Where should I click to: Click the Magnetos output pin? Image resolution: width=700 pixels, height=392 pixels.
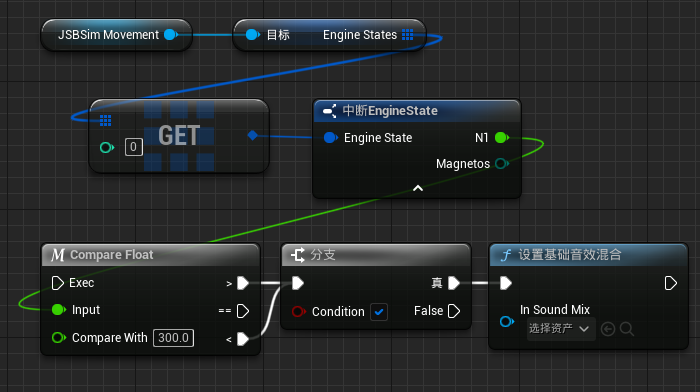point(502,164)
